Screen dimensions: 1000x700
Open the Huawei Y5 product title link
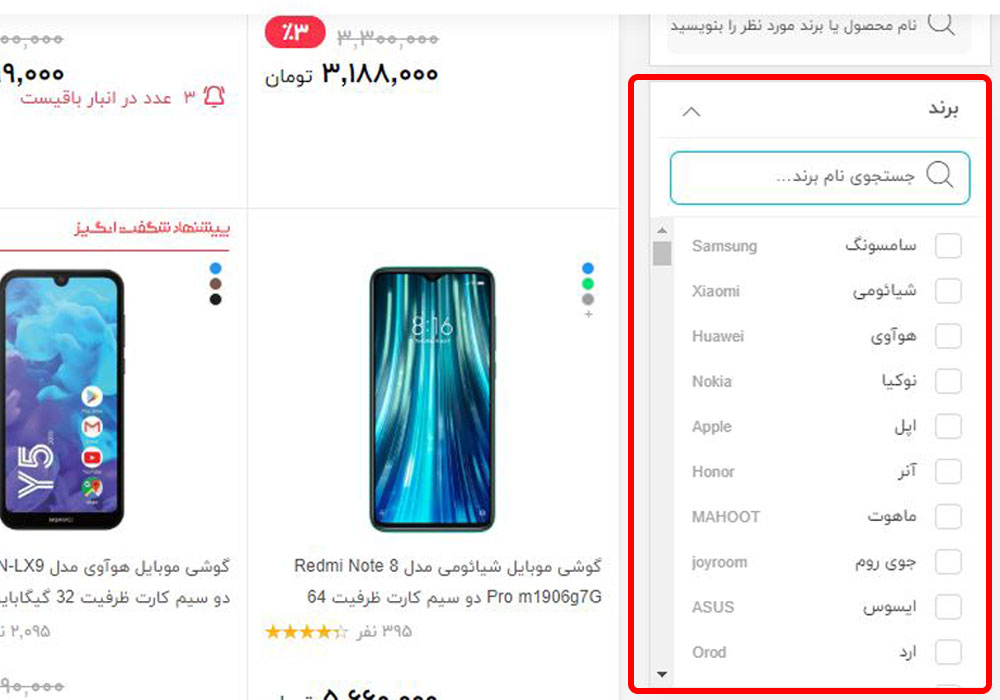pos(115,581)
